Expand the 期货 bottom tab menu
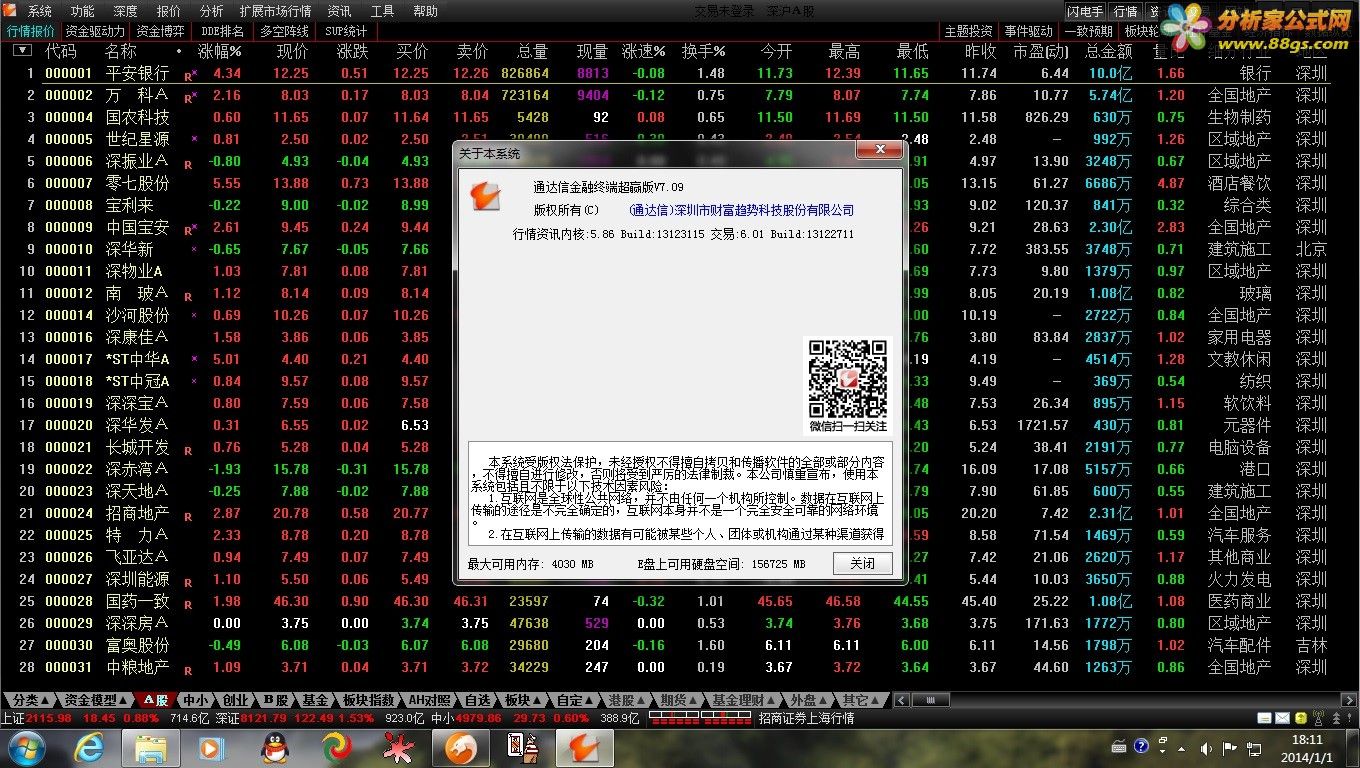 tap(680, 700)
